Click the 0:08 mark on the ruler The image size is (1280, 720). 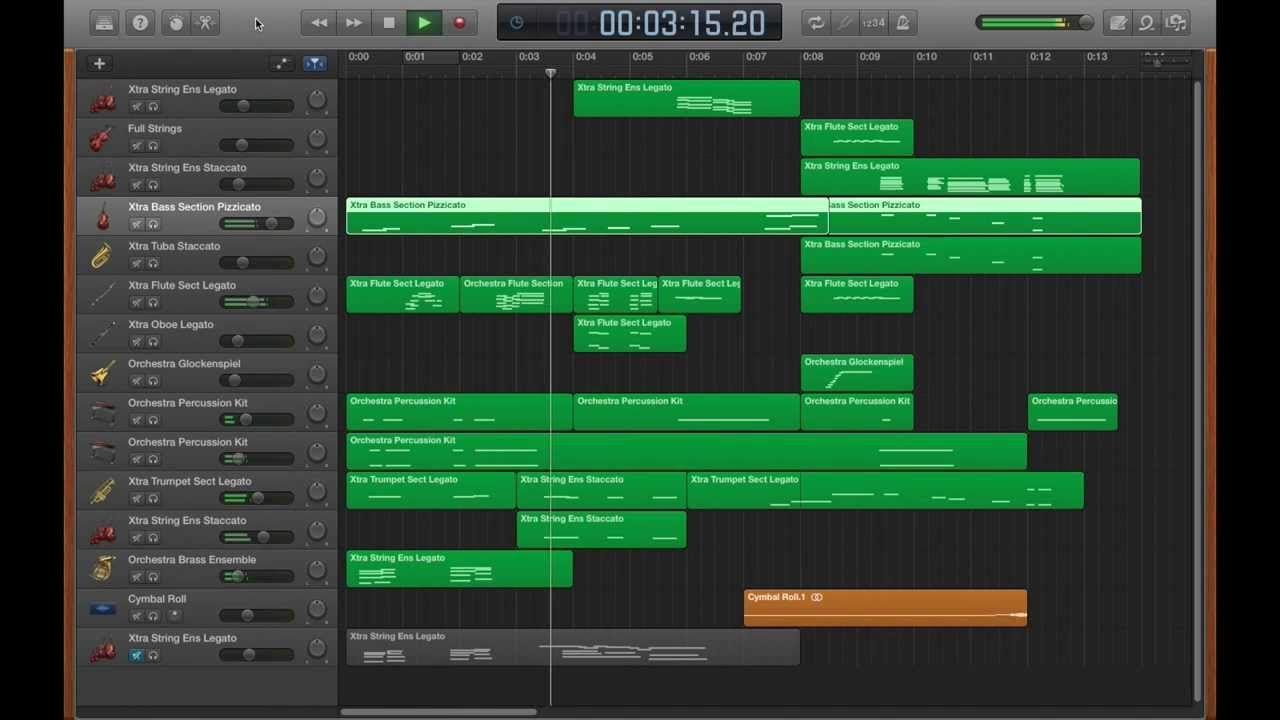point(813,57)
